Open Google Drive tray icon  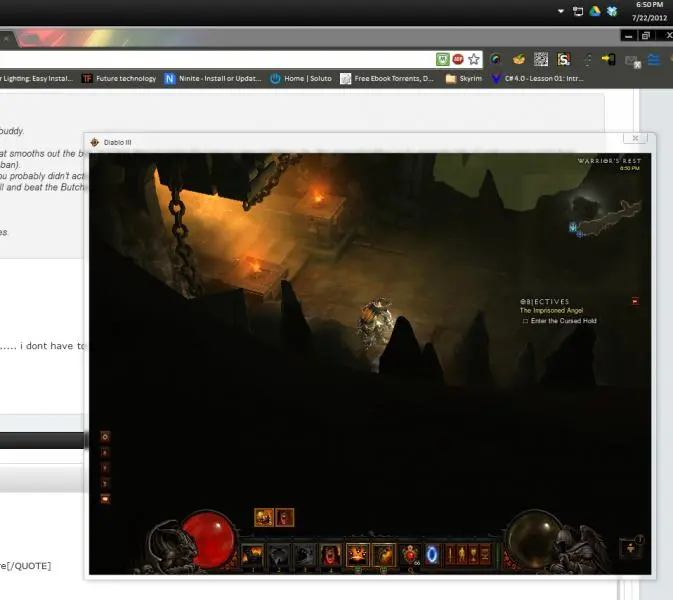(594, 11)
